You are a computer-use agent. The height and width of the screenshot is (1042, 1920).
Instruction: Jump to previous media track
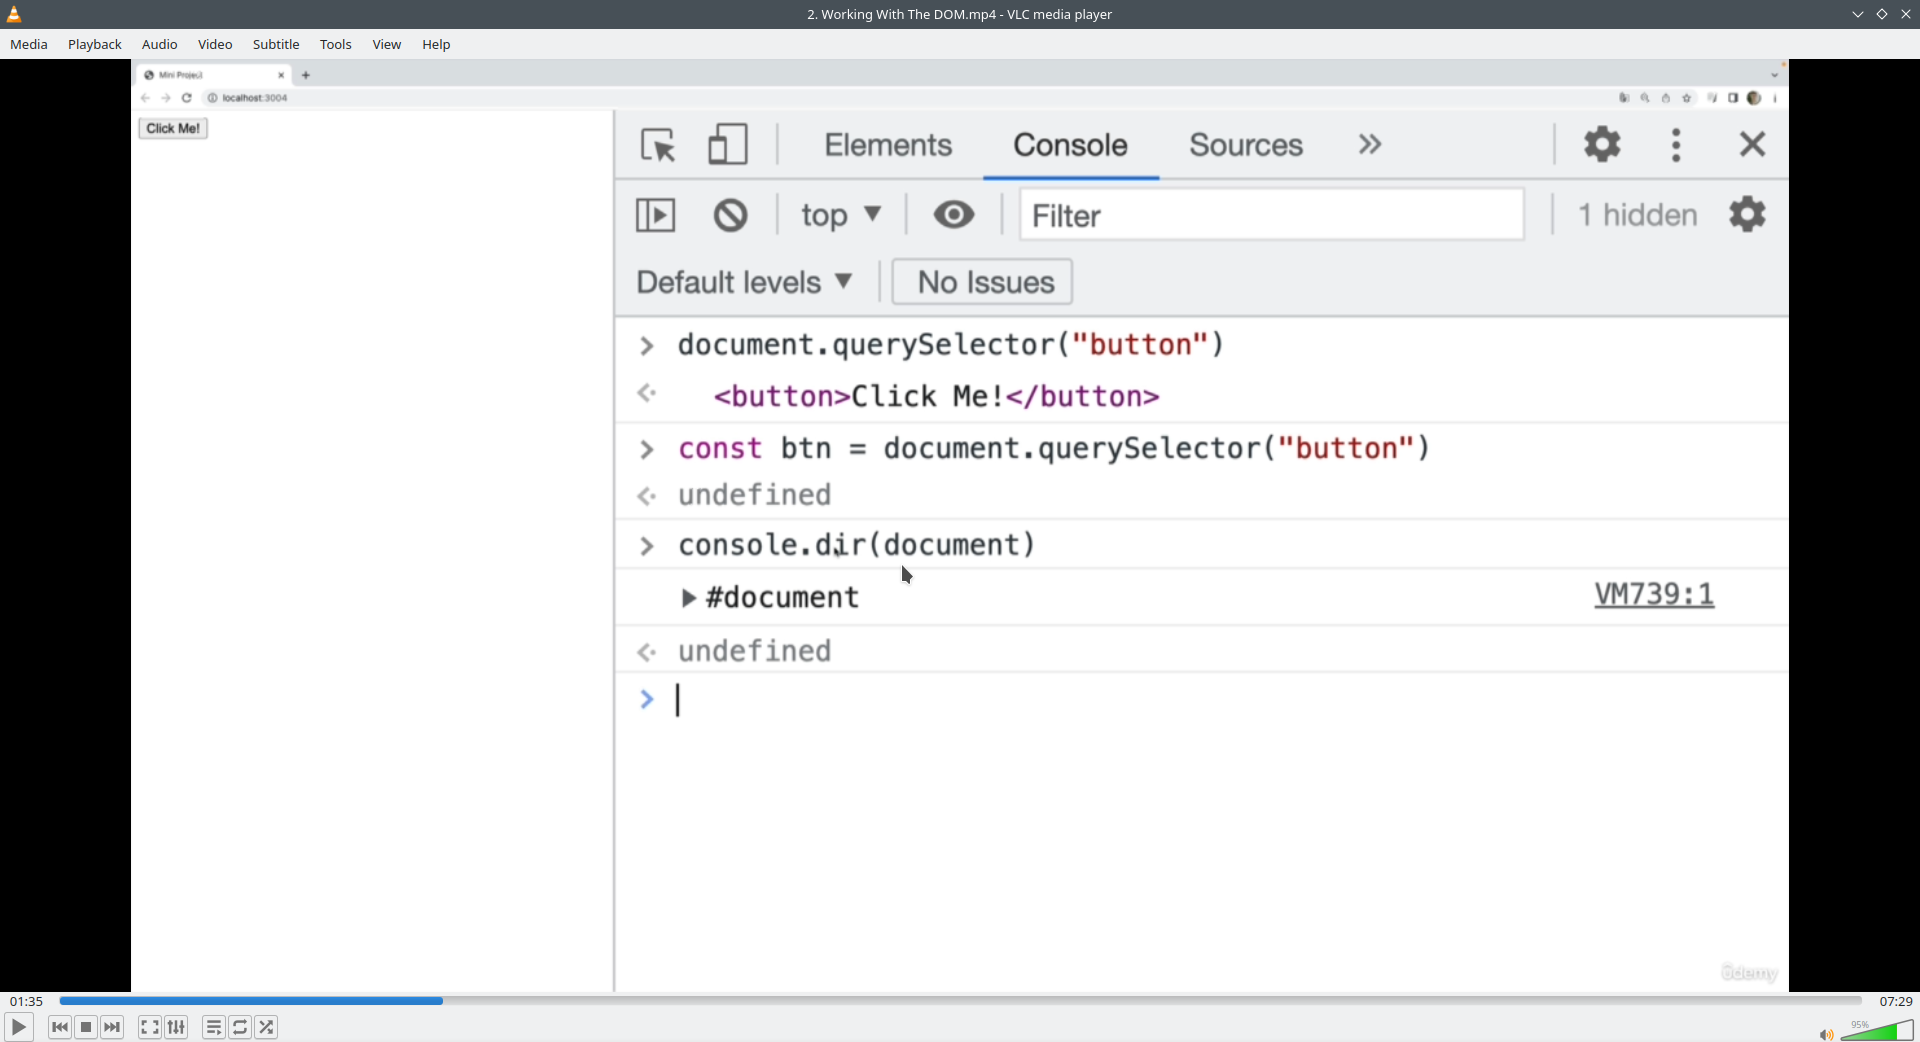coord(60,1027)
